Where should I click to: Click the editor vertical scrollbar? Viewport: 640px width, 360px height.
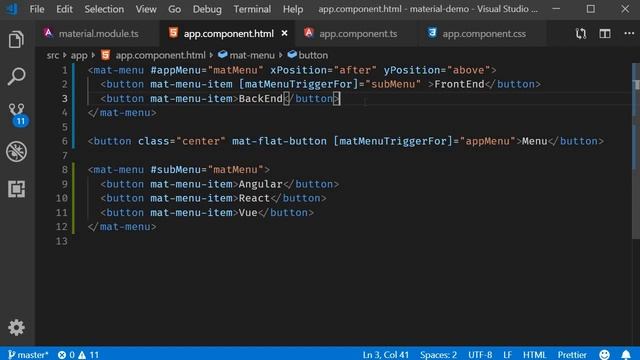pyautogui.click(x=636, y=151)
